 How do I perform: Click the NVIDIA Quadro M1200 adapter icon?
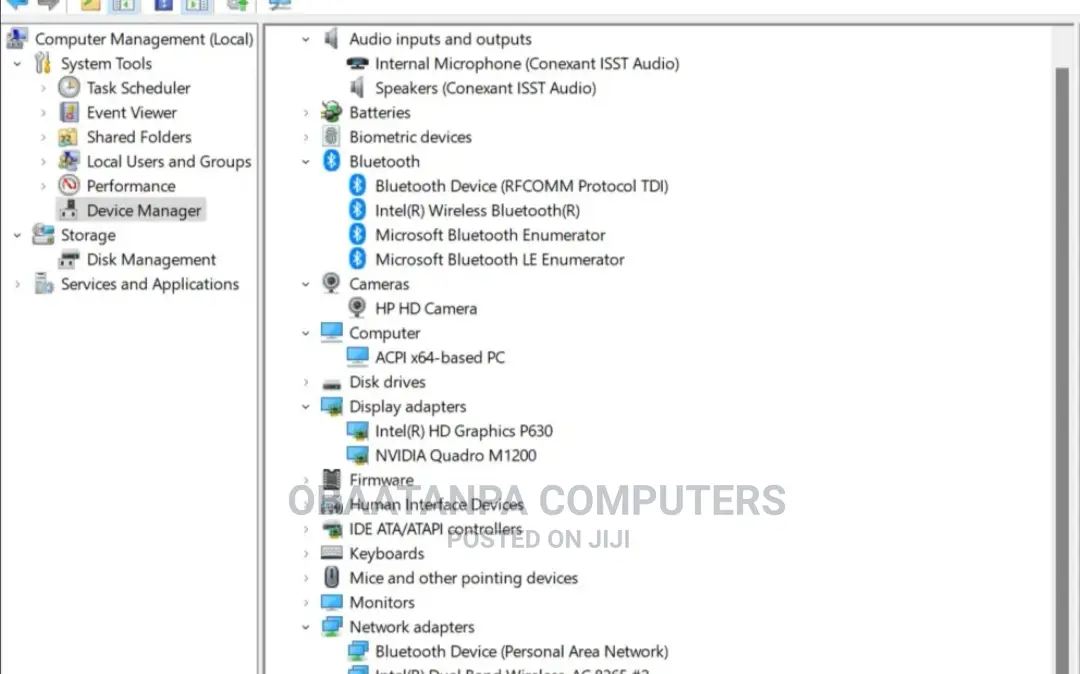357,455
